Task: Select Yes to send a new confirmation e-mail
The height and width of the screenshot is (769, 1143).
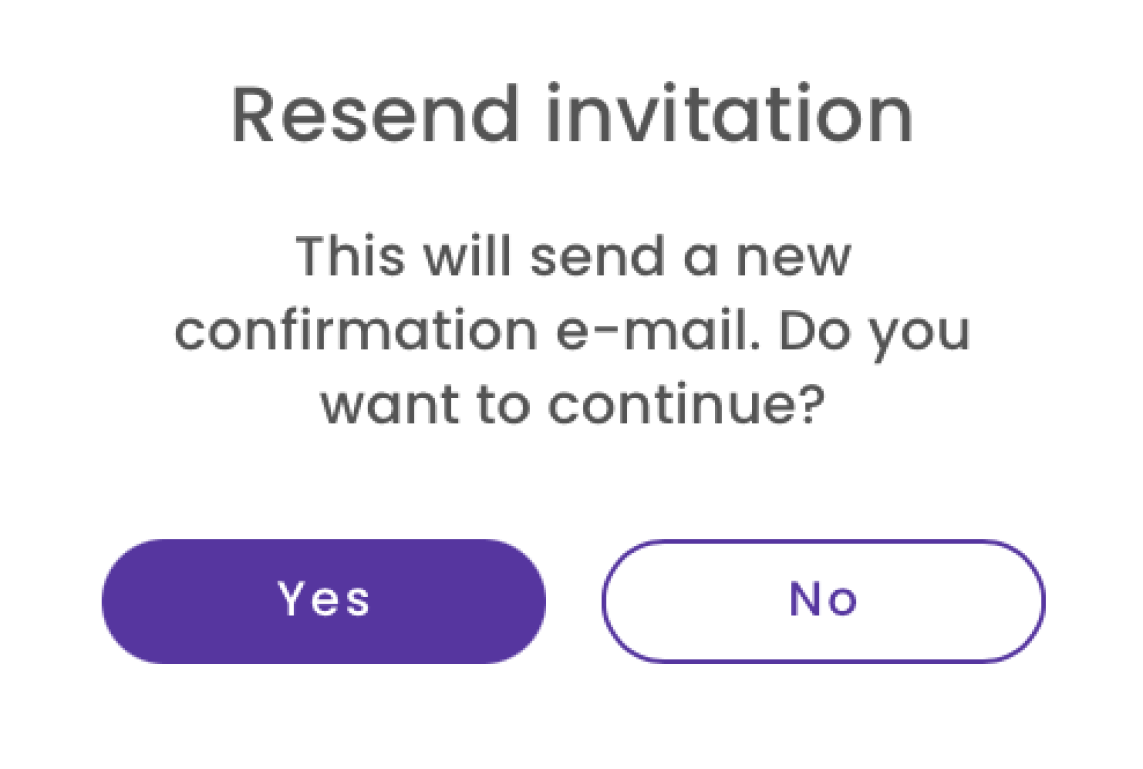Action: click(x=322, y=599)
